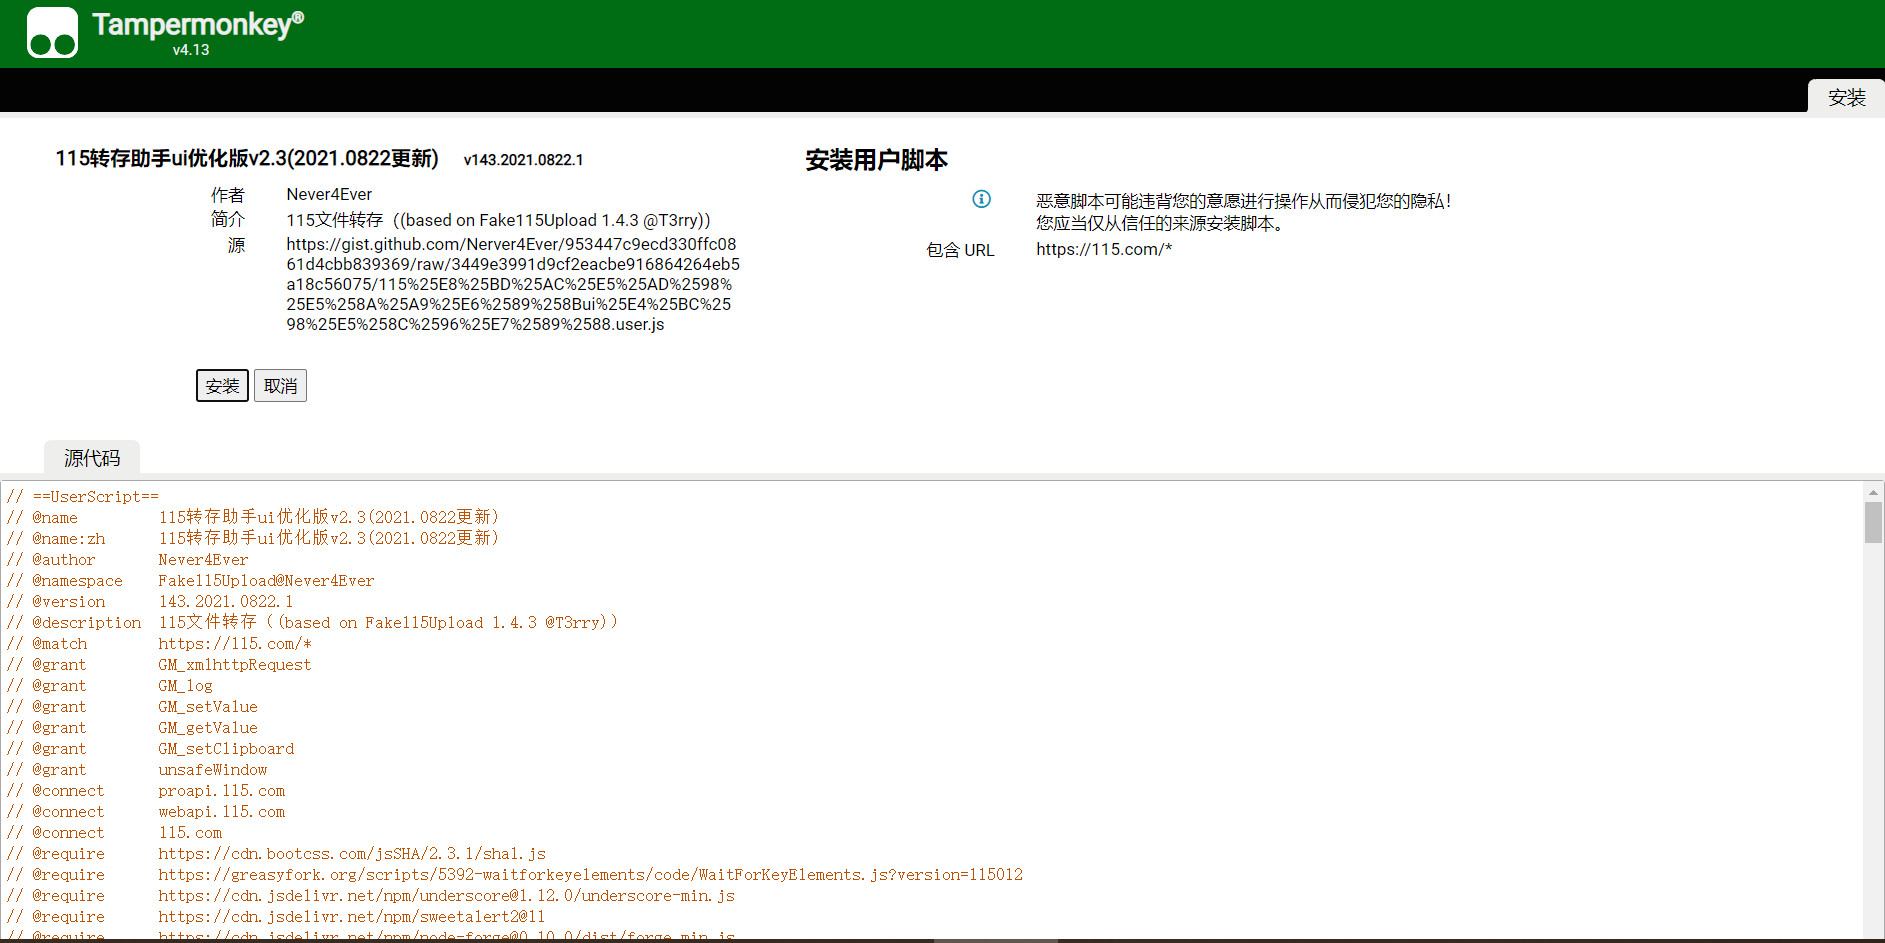Click the 安装用户脚本 heading

[x=876, y=160]
